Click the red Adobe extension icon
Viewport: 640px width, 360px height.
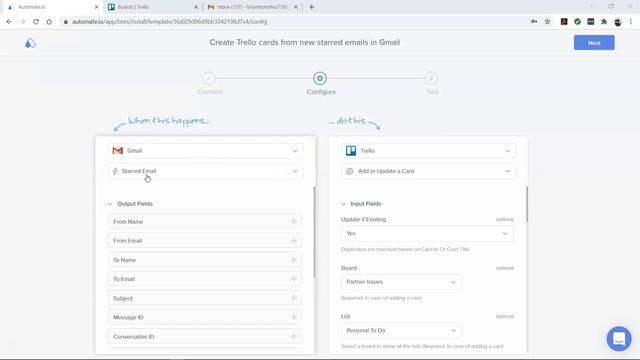click(x=564, y=22)
